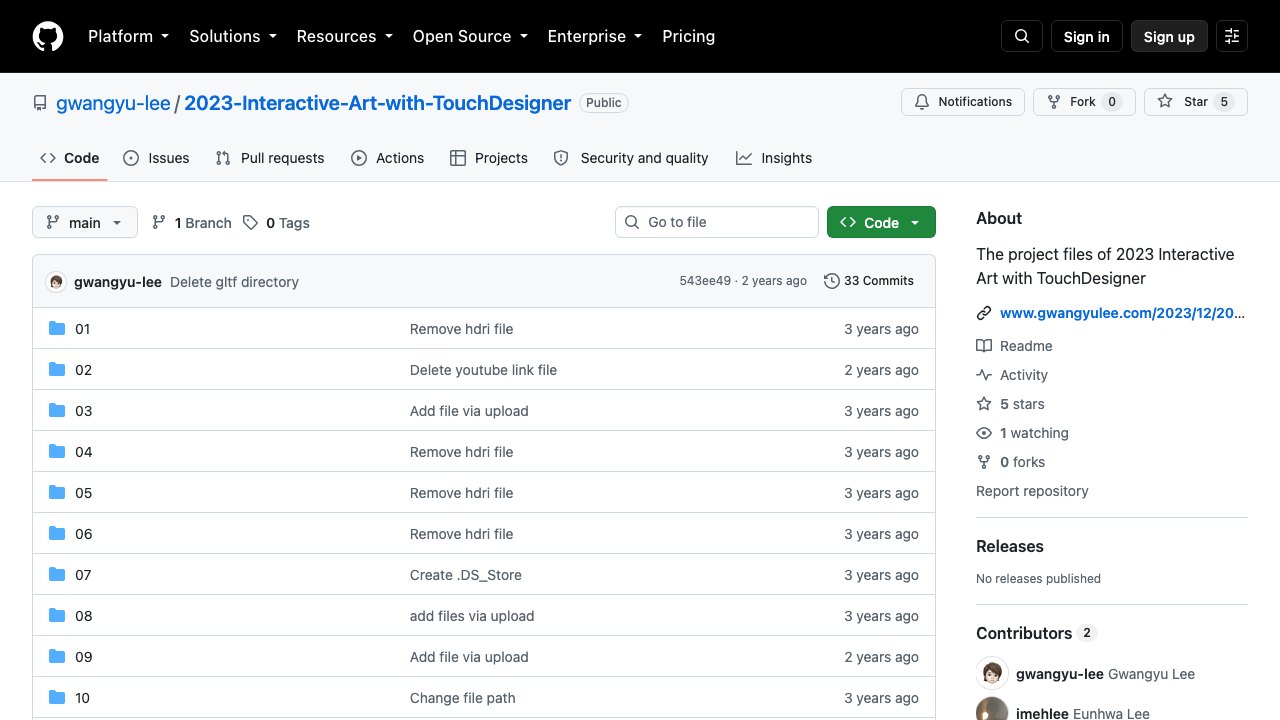Open folder named 10
Image resolution: width=1280 pixels, height=720 pixels.
pos(82,698)
